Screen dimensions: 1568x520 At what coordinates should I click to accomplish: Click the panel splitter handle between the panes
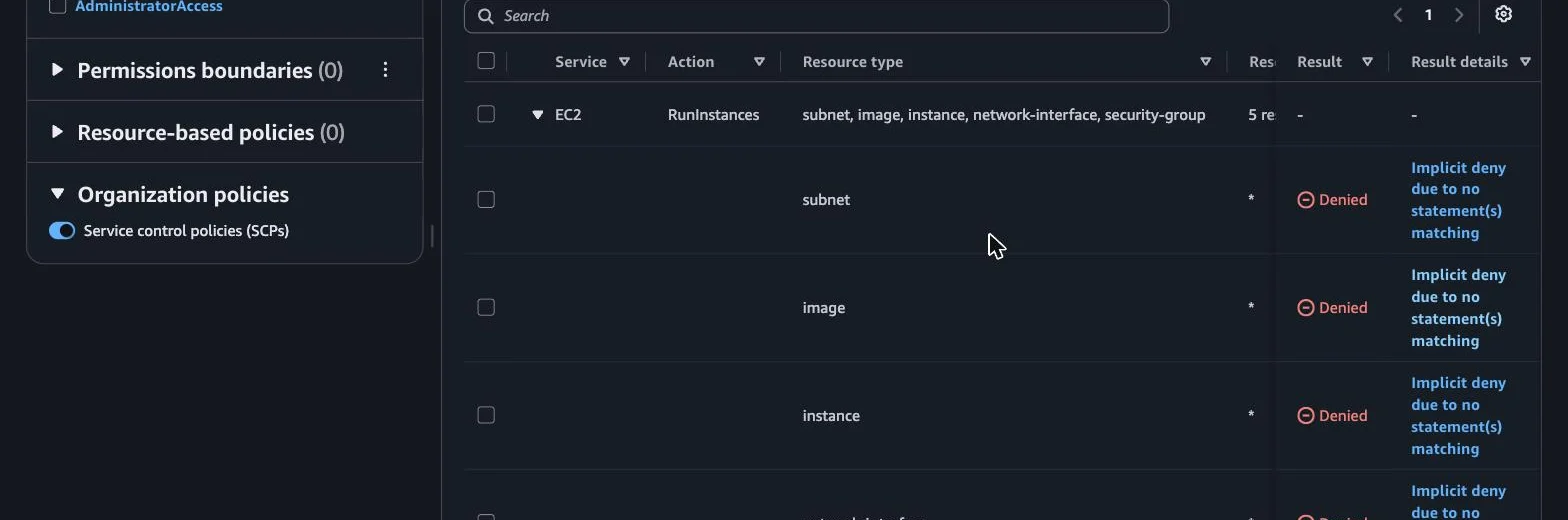[432, 236]
